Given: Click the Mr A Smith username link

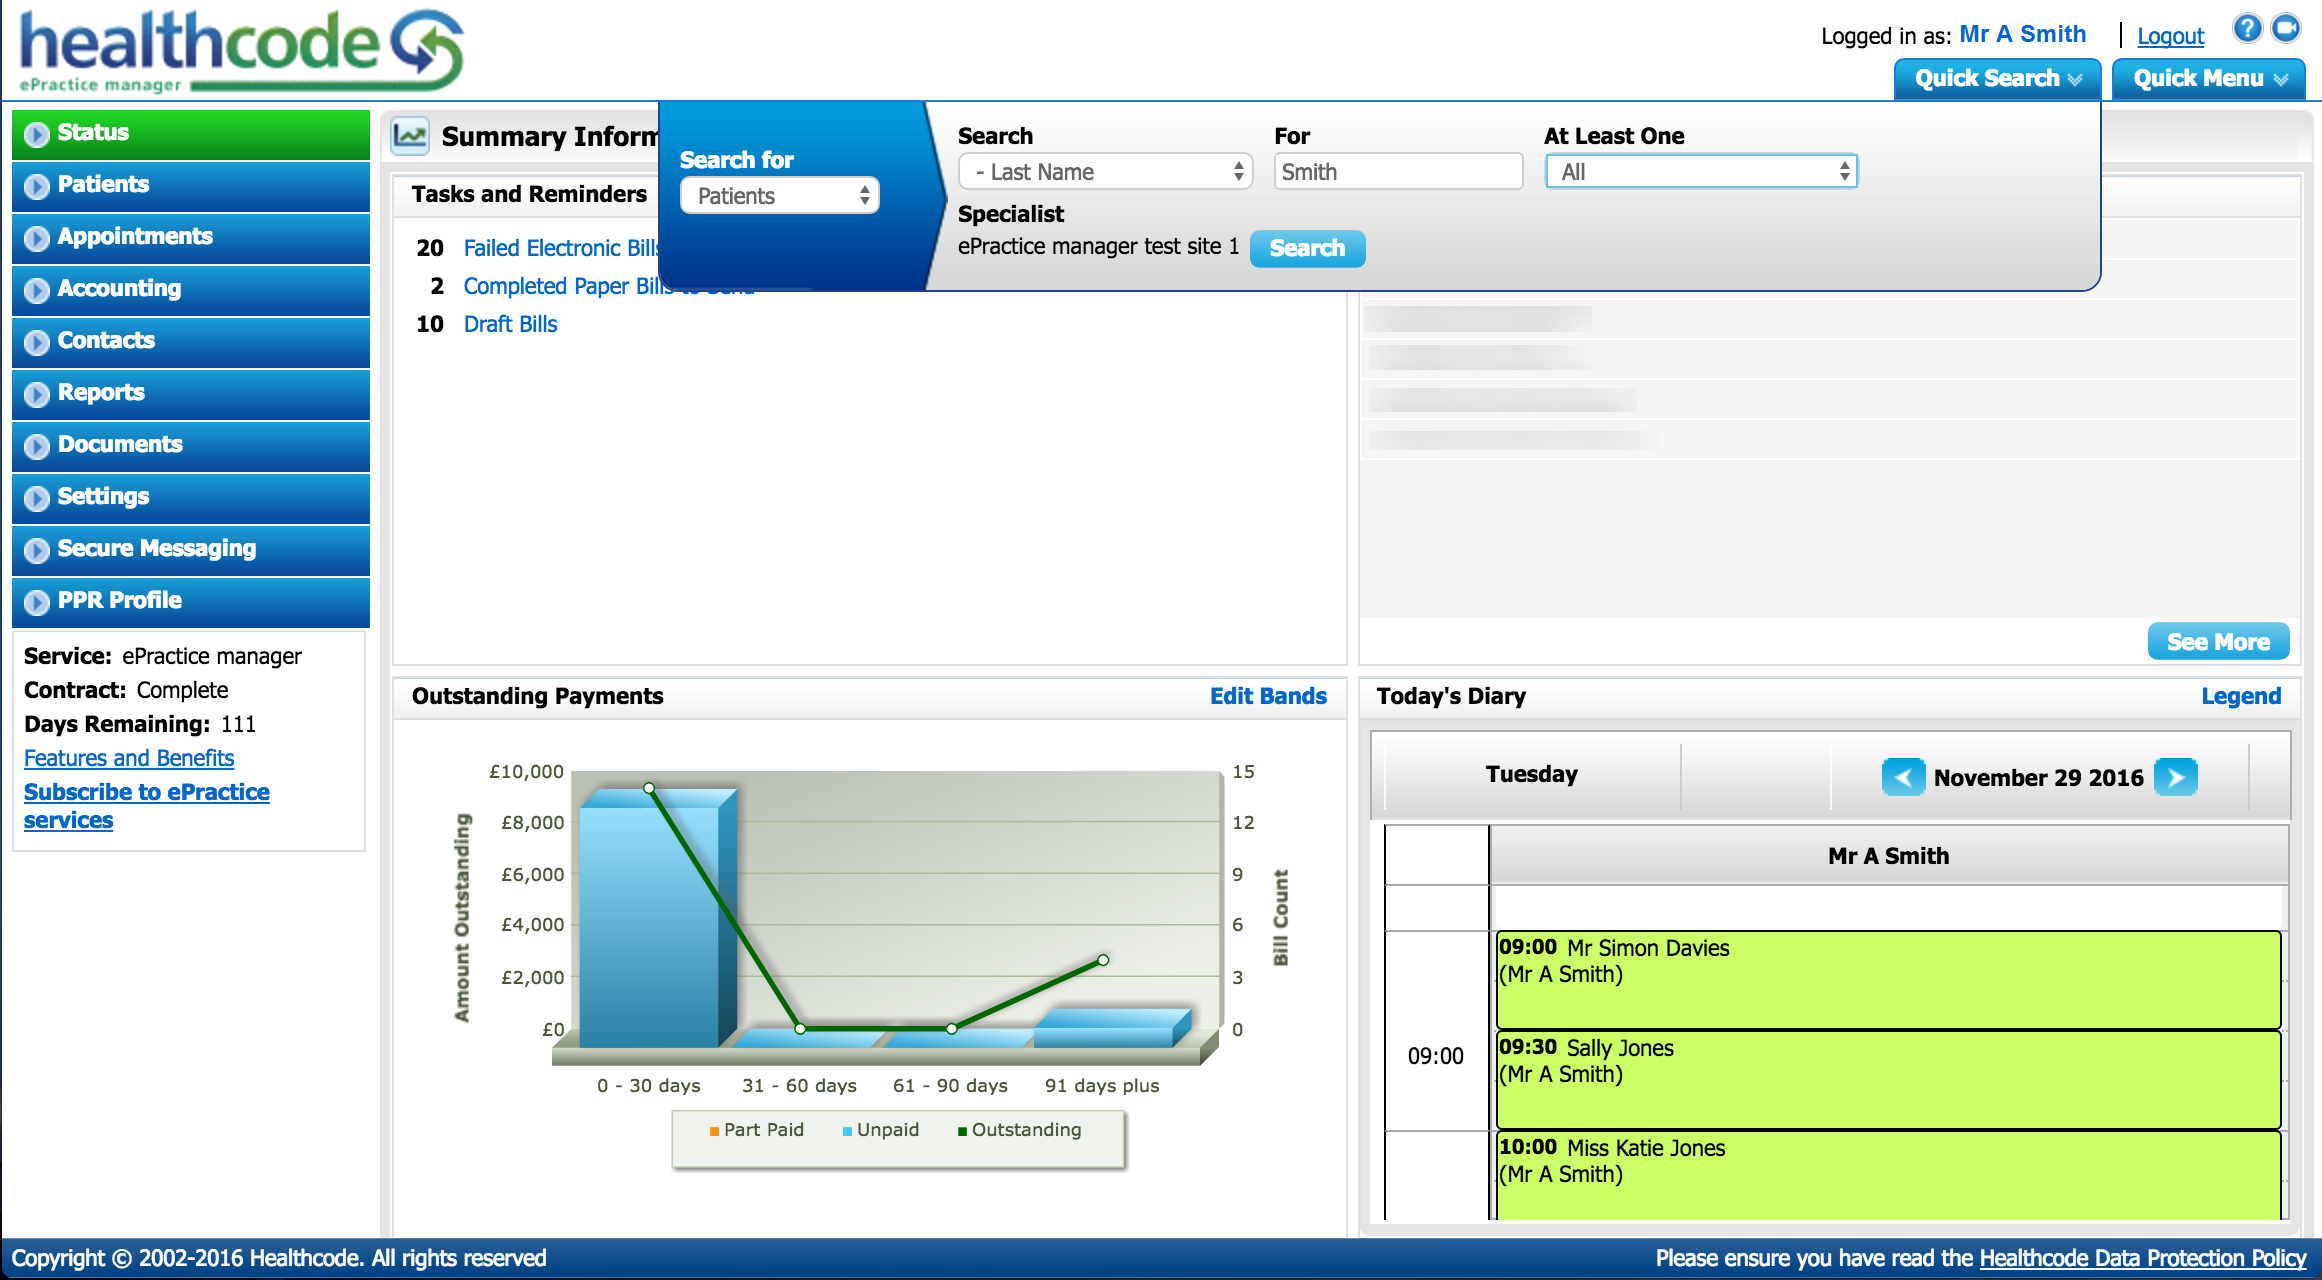Looking at the screenshot, I should coord(2022,34).
